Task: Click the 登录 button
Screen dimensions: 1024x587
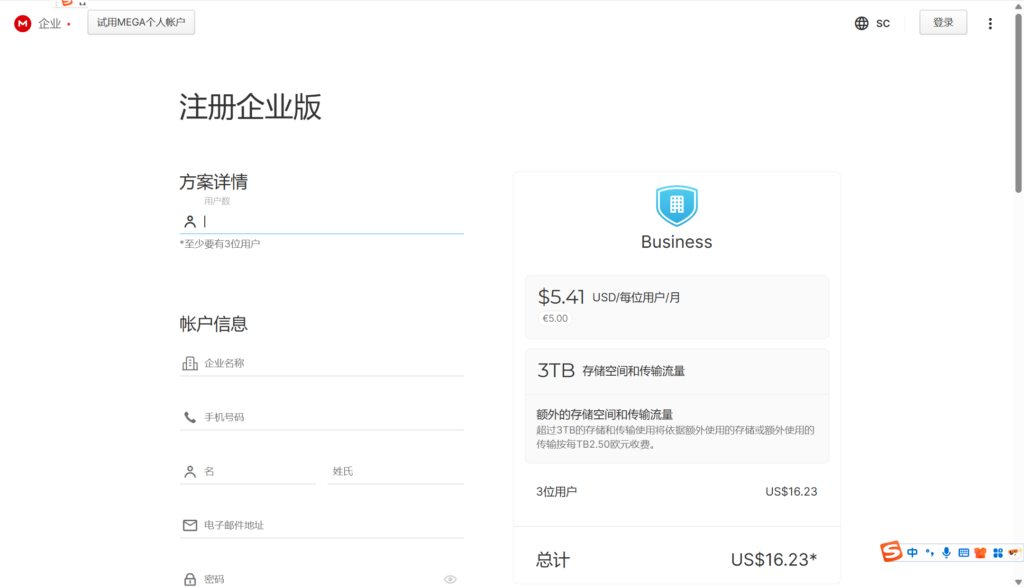Action: coord(943,21)
